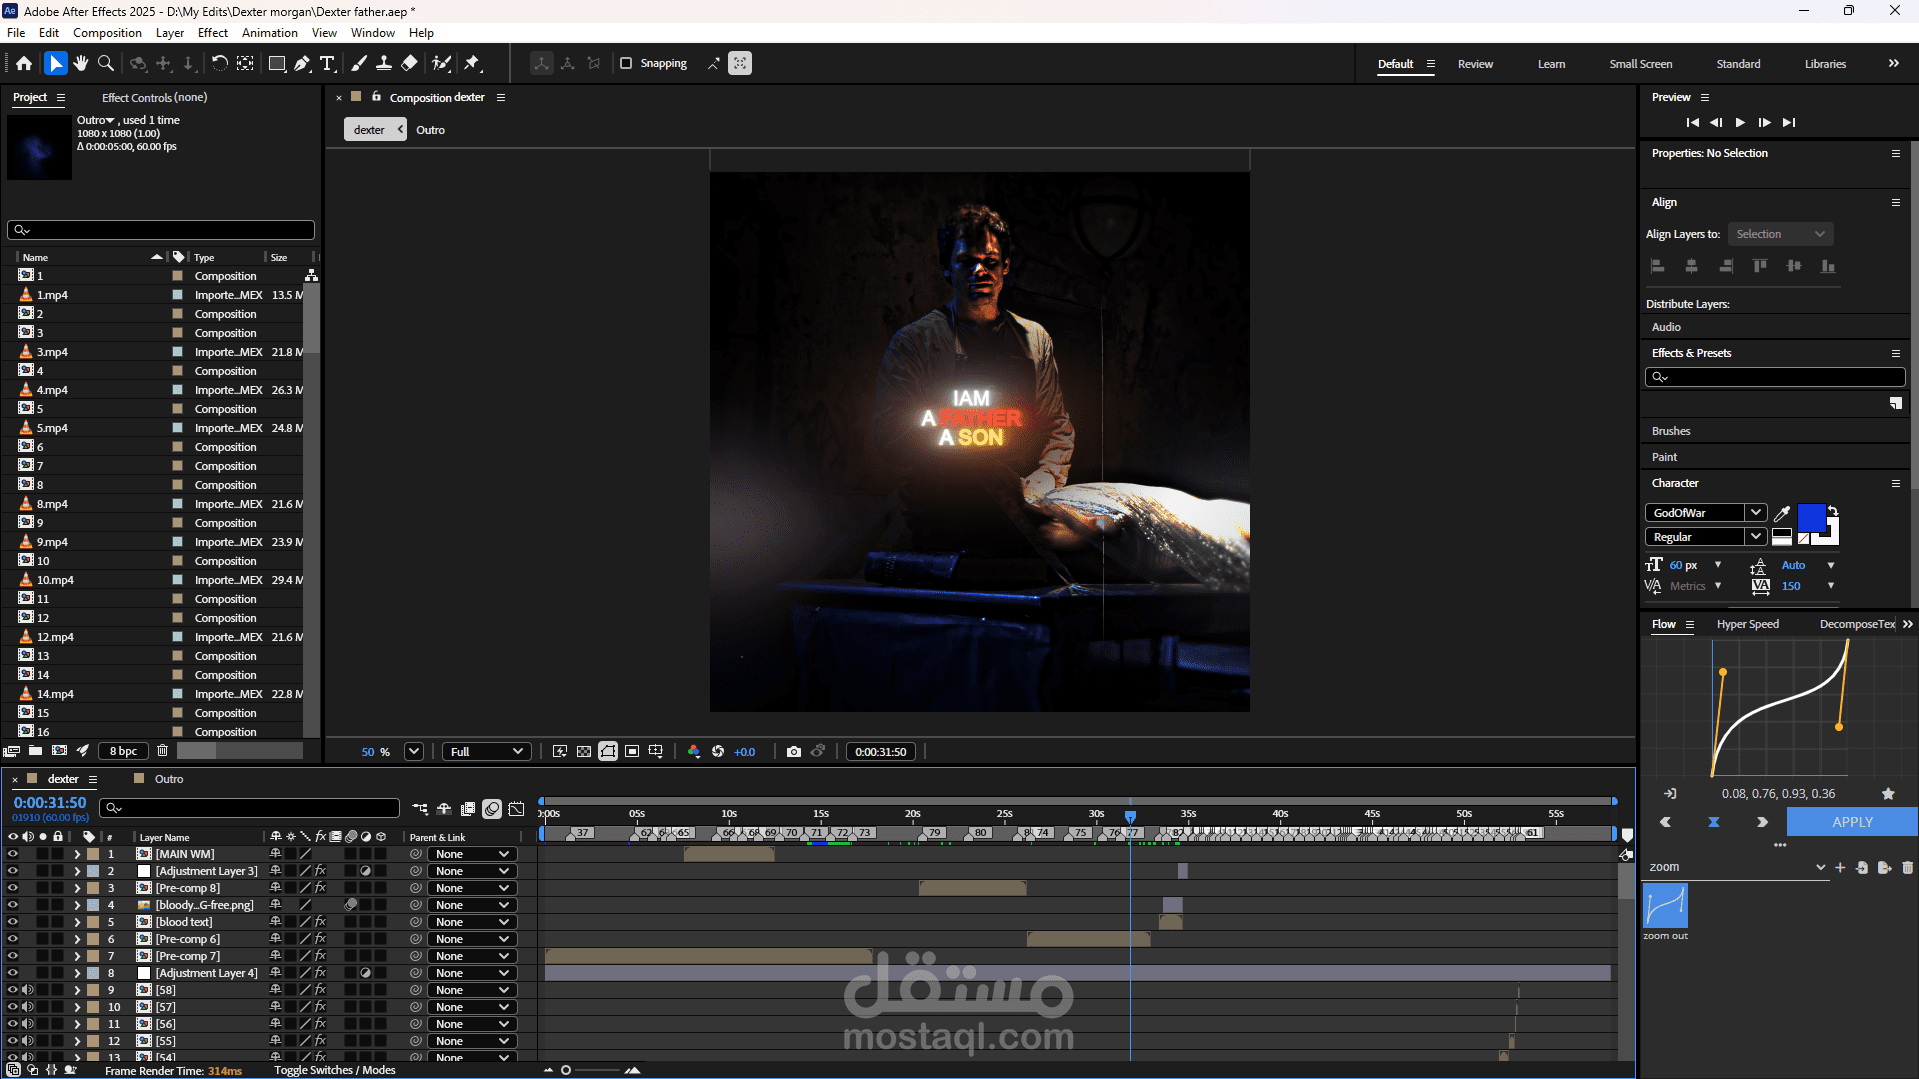Select the Puppet Pin tool
Viewport: 1919px width, 1079px height.
pyautogui.click(x=472, y=63)
